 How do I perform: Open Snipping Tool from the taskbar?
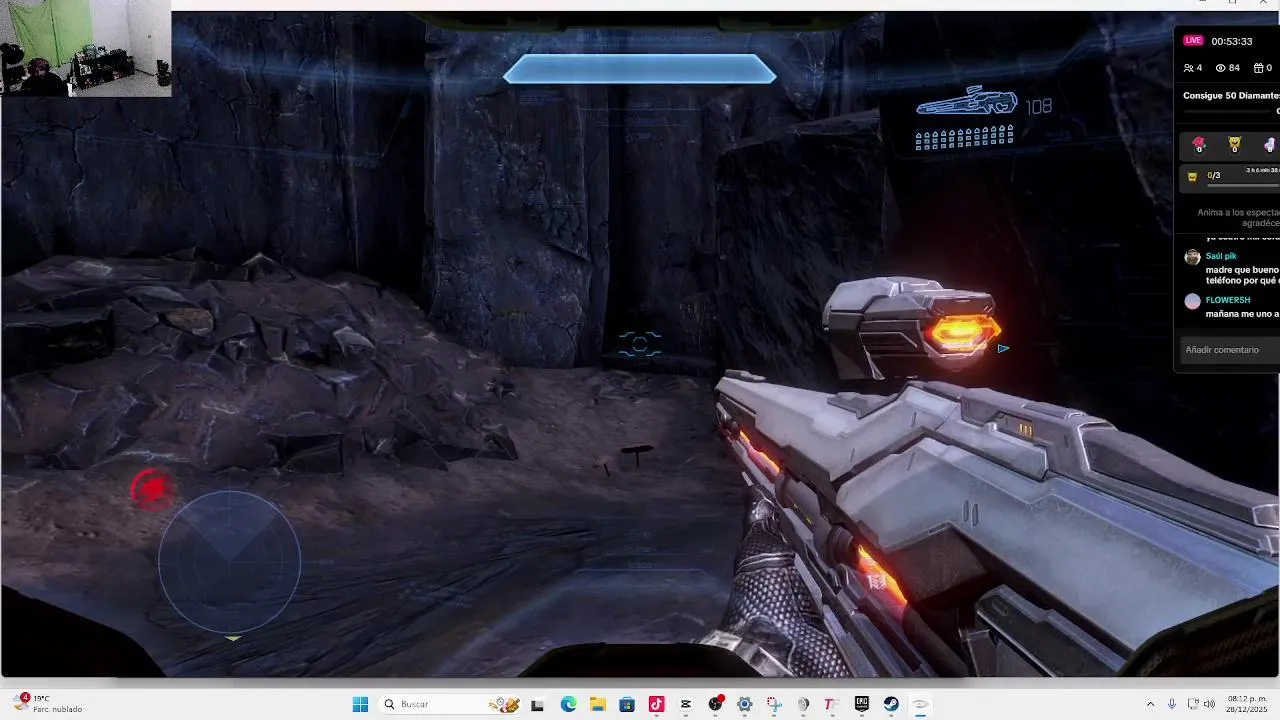(x=773, y=704)
